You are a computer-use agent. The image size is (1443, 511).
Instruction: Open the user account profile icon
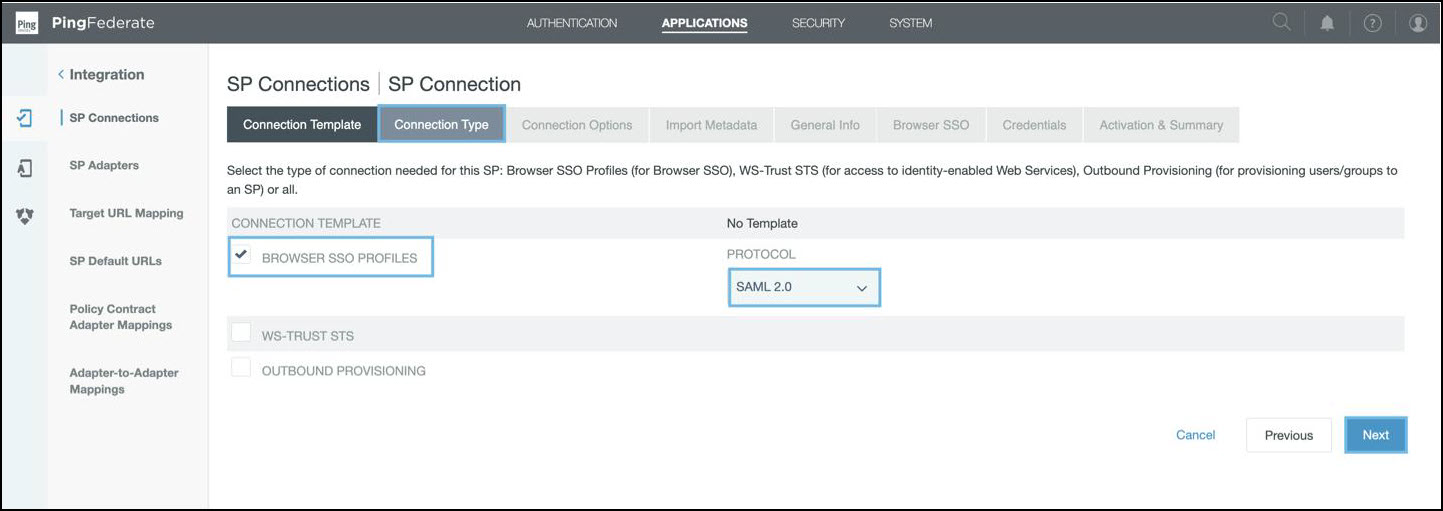pos(1417,23)
